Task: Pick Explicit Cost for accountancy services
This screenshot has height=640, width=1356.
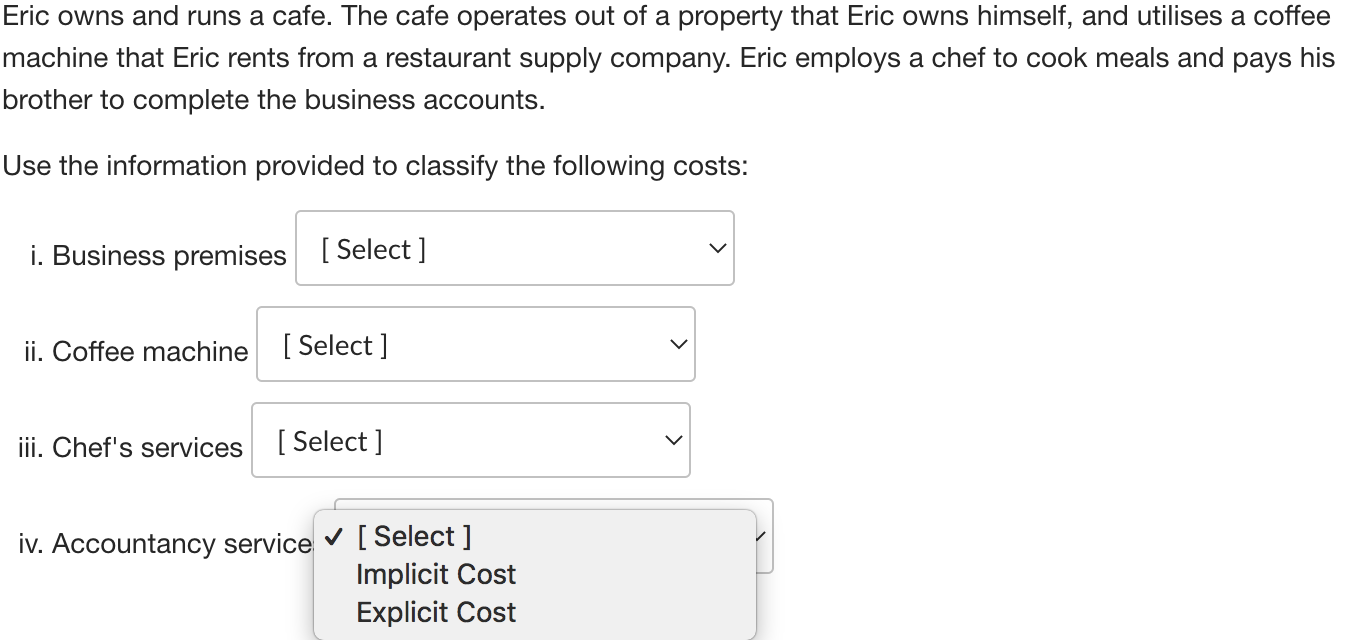Action: [x=436, y=611]
